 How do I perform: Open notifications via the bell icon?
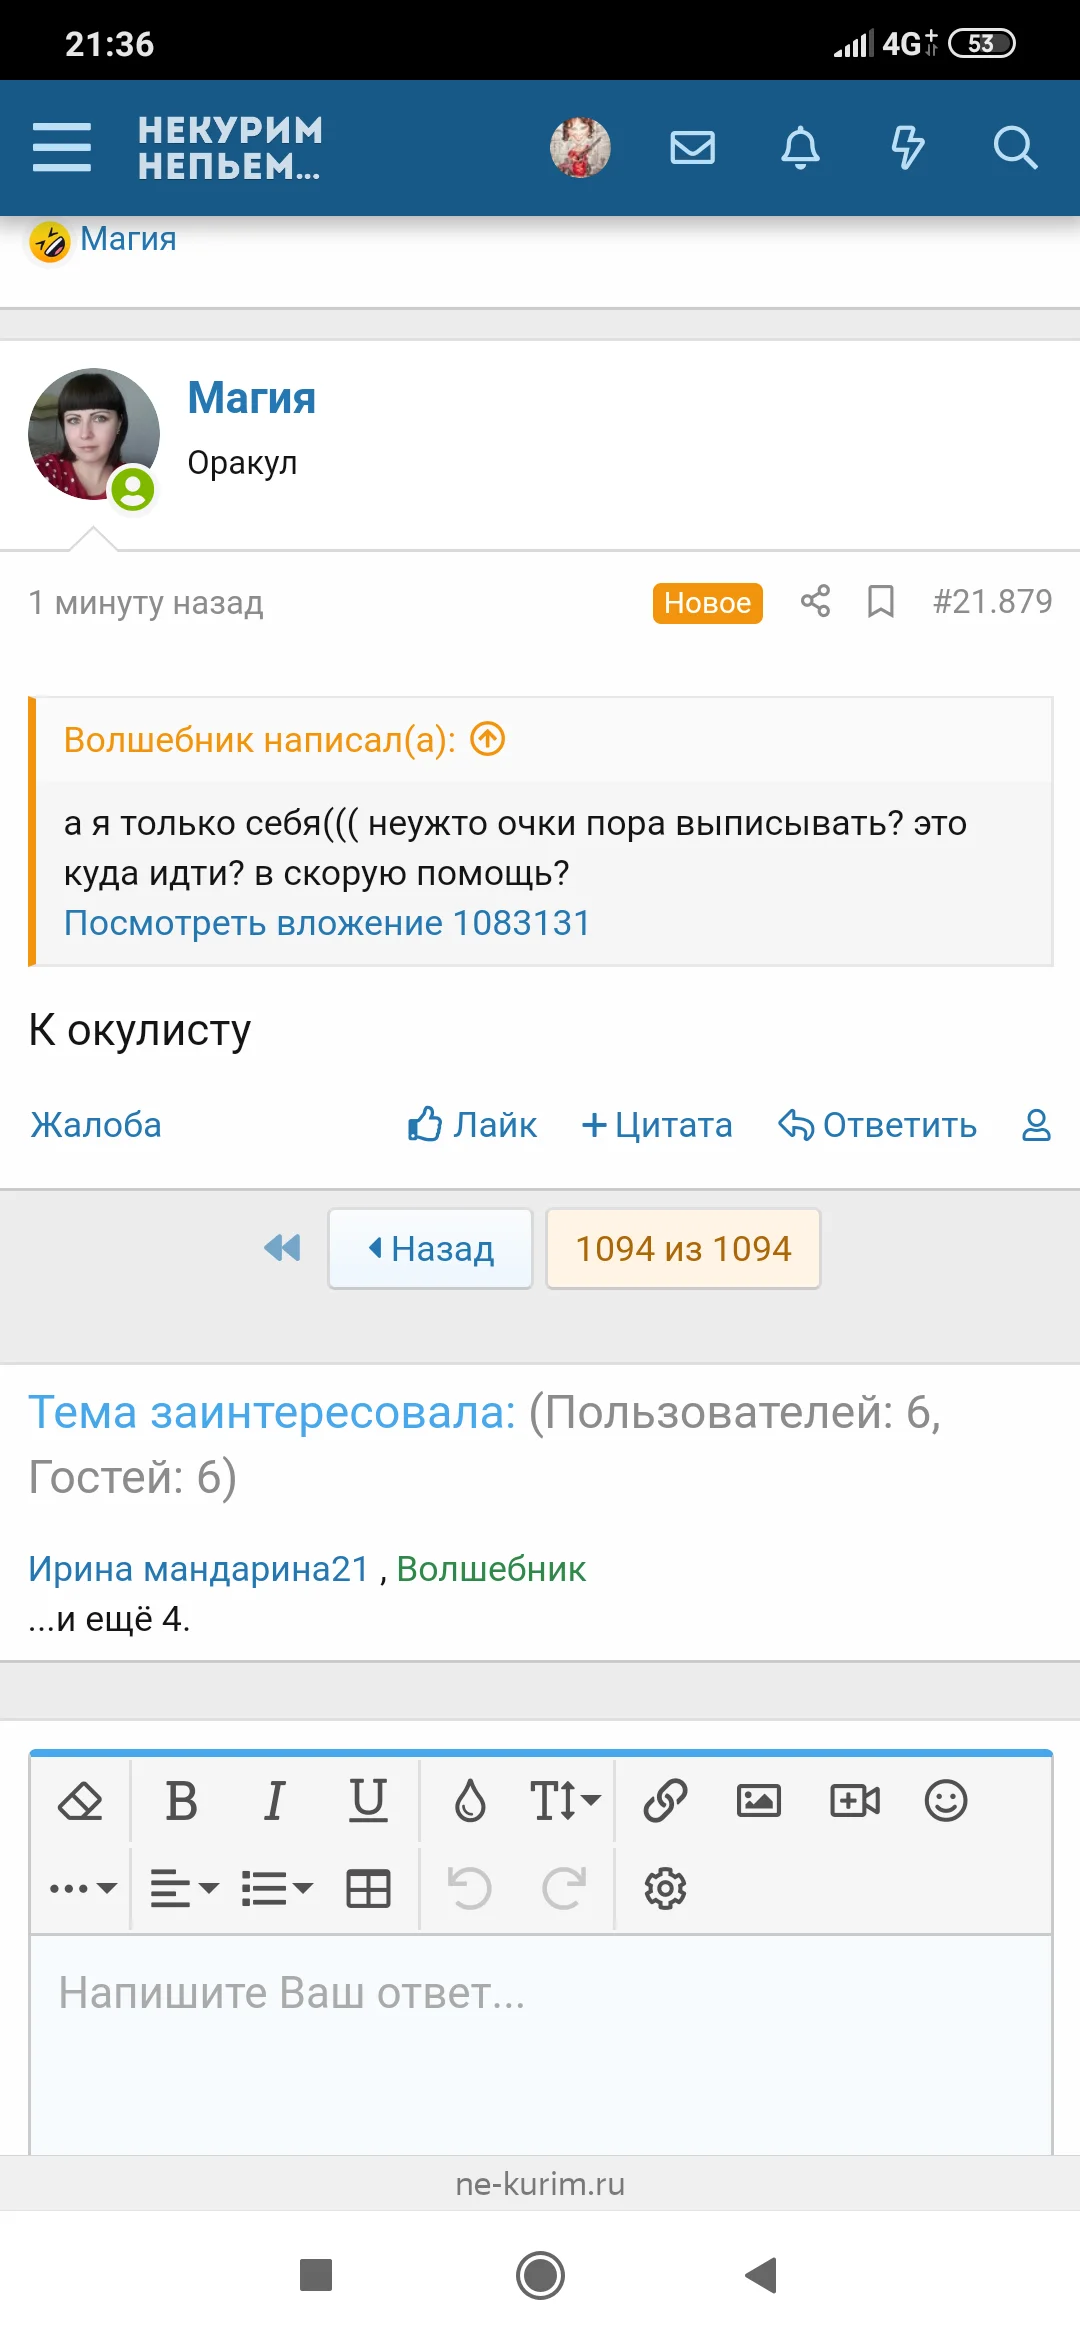(x=799, y=148)
